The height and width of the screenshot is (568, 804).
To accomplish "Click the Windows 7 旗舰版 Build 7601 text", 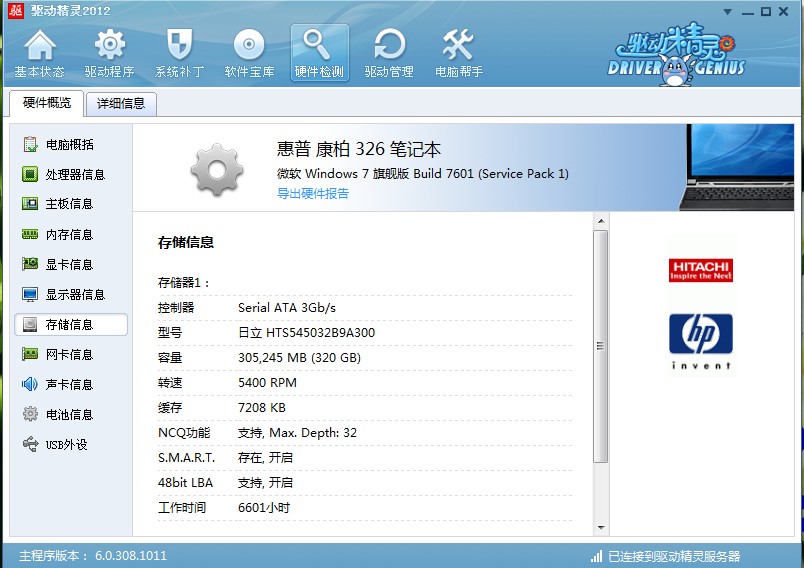I will pyautogui.click(x=423, y=174).
